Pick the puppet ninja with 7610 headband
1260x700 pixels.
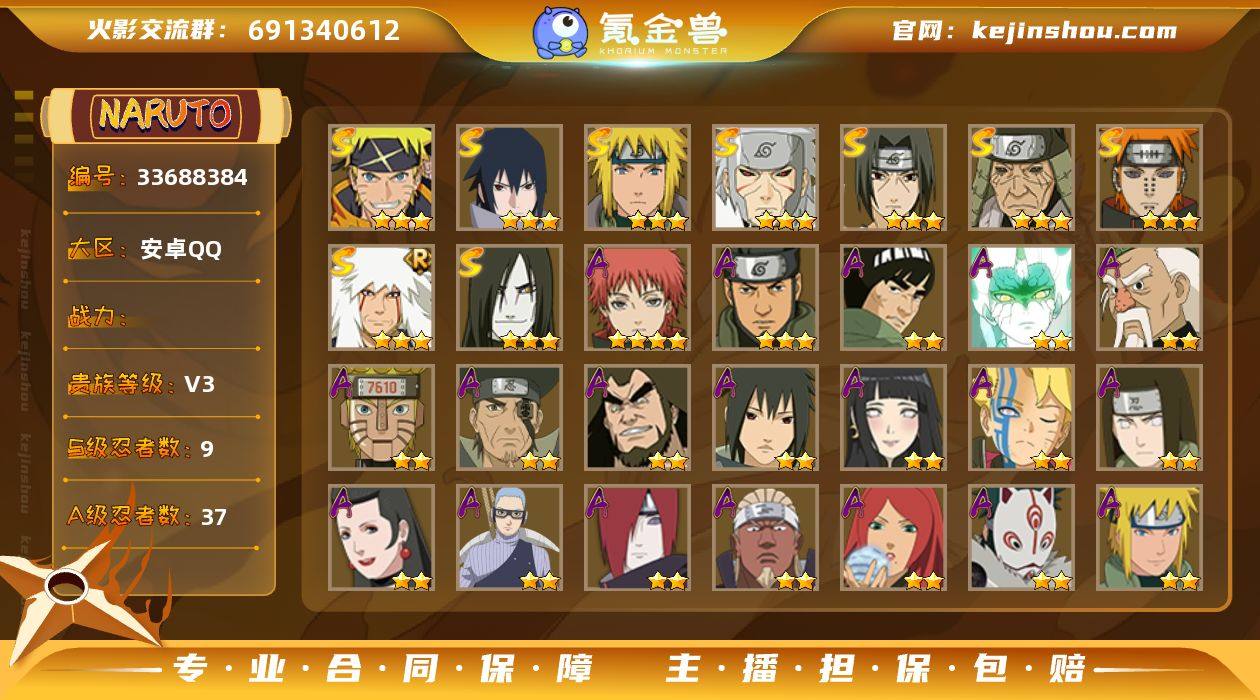[x=382, y=418]
